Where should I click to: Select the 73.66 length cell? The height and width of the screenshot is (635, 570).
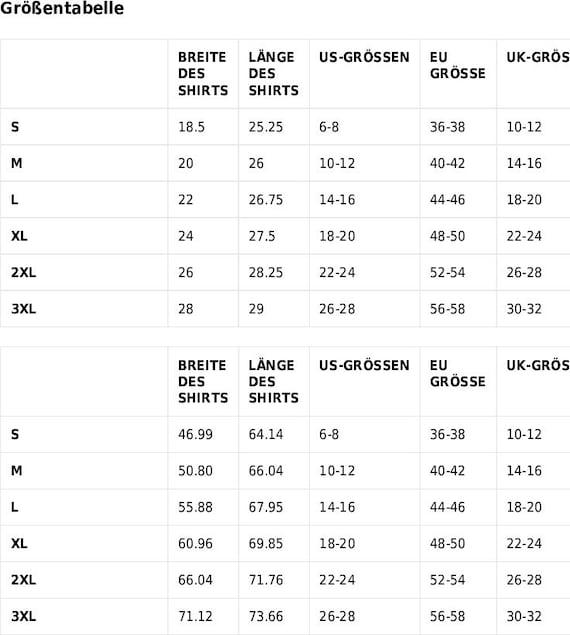[266, 616]
